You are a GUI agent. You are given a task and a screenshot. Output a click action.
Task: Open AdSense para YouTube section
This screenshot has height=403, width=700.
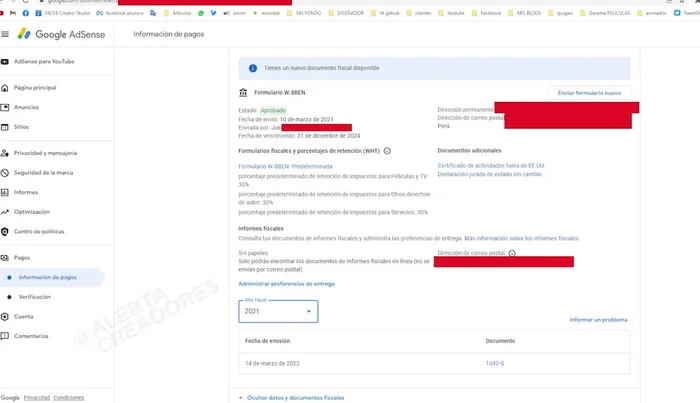[44, 62]
